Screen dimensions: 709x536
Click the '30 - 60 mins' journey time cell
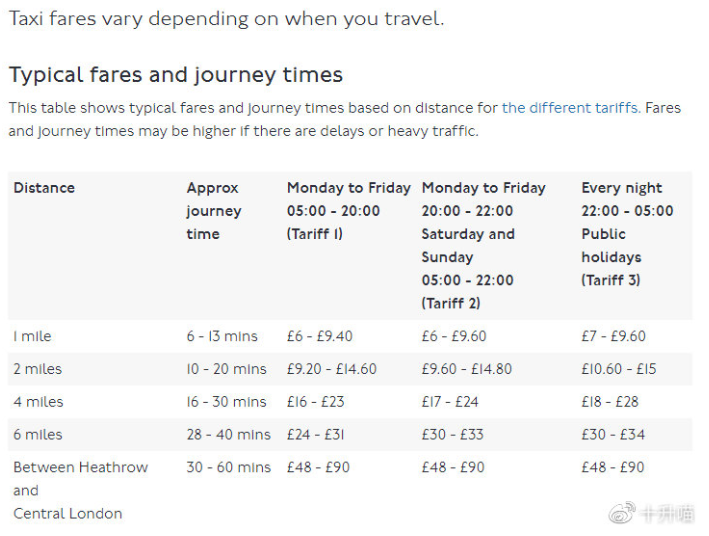click(x=228, y=467)
